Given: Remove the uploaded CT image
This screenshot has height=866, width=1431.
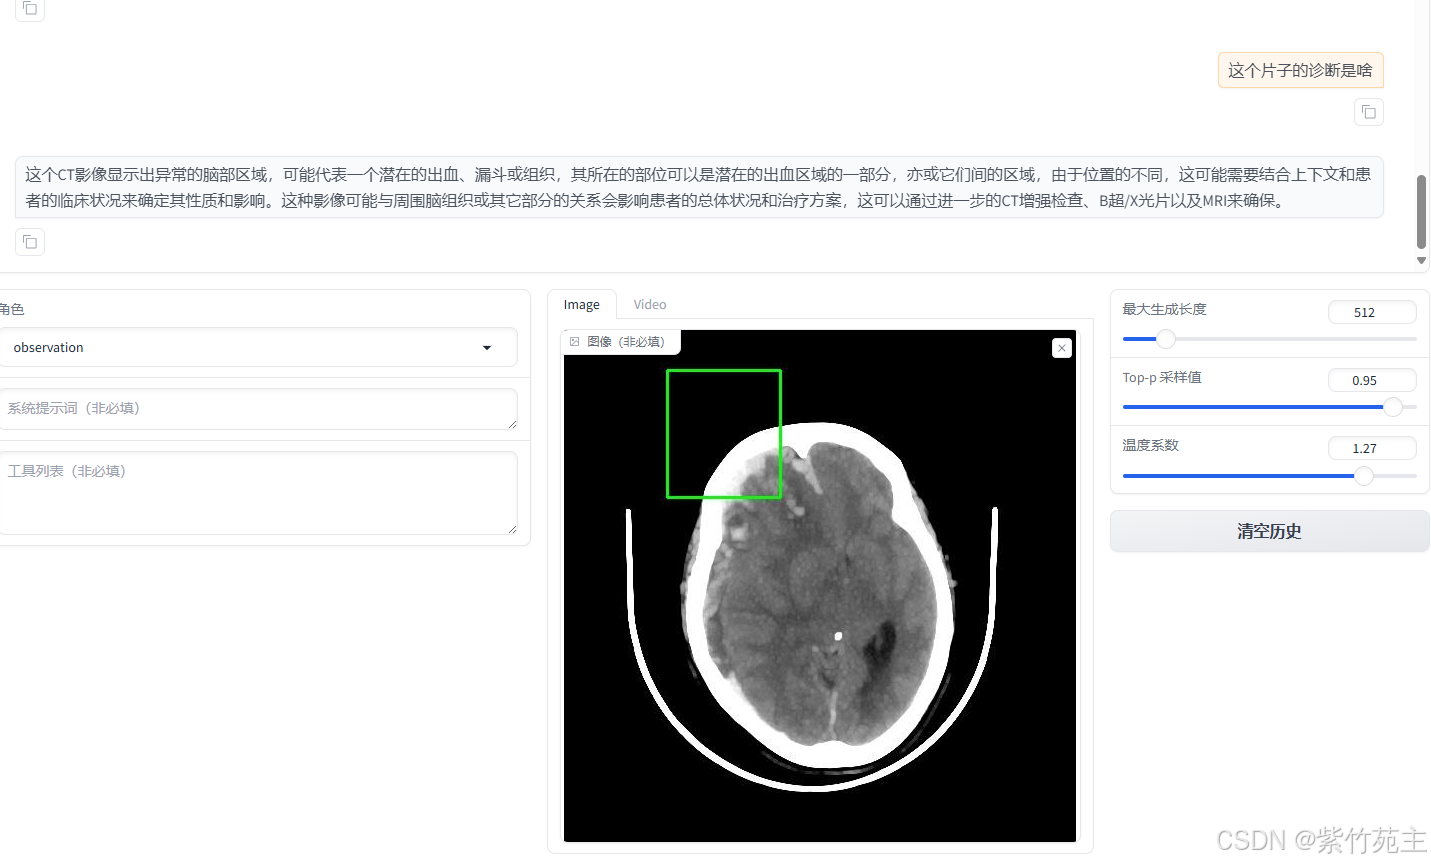Looking at the screenshot, I should [x=1062, y=348].
